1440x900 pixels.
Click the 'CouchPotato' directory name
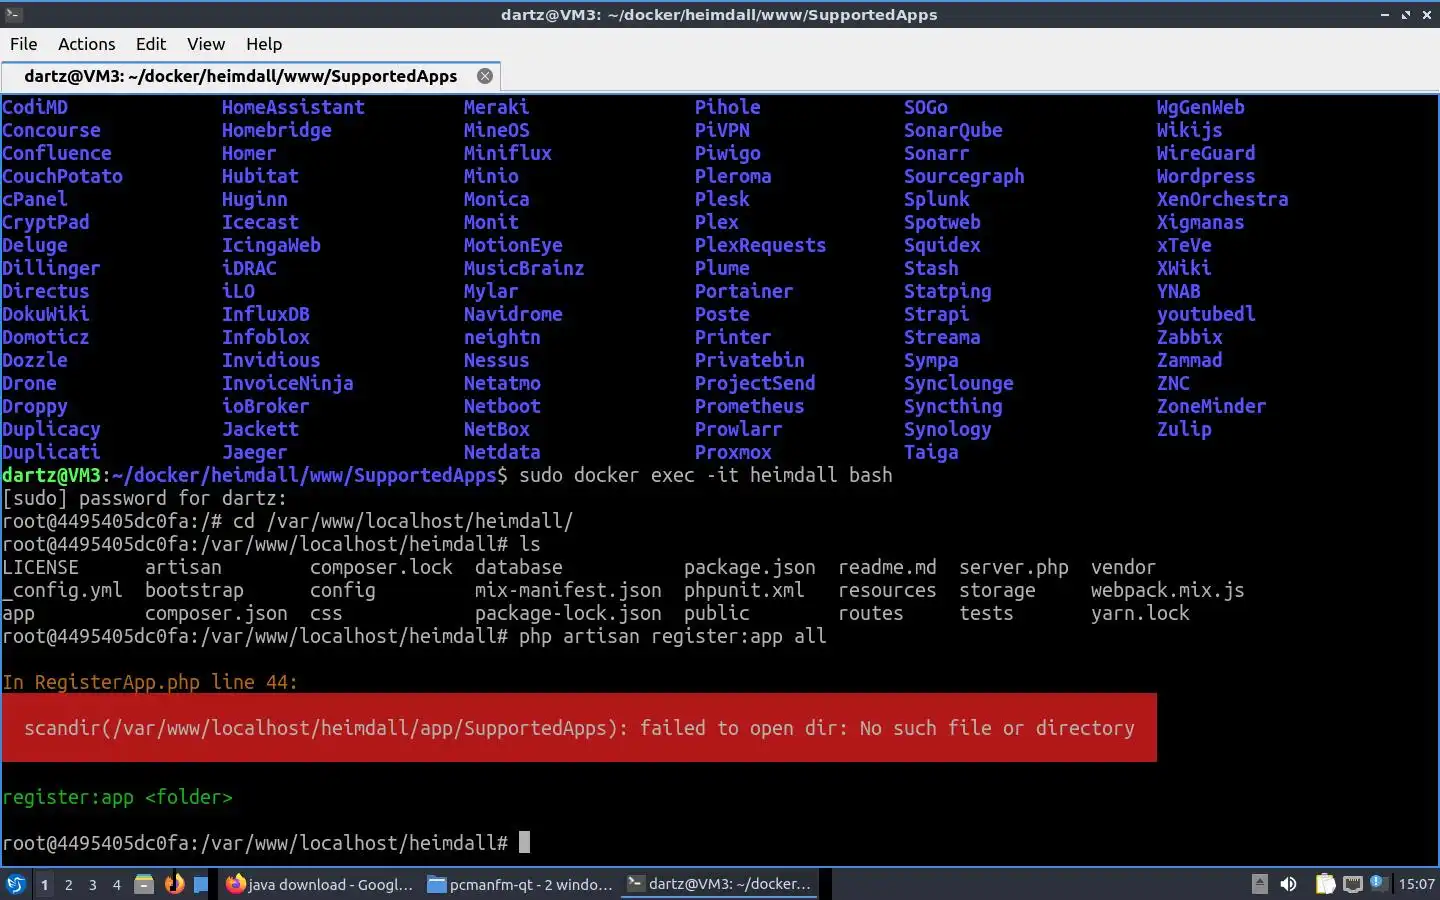62,176
